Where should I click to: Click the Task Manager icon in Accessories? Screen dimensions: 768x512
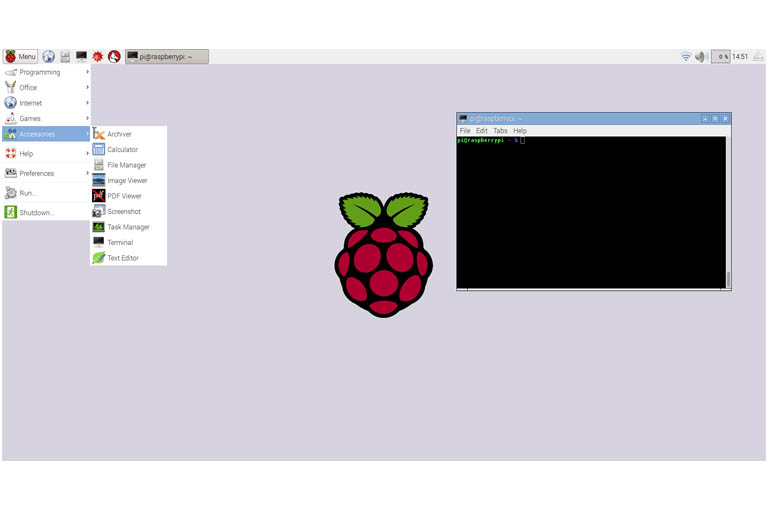pos(98,227)
